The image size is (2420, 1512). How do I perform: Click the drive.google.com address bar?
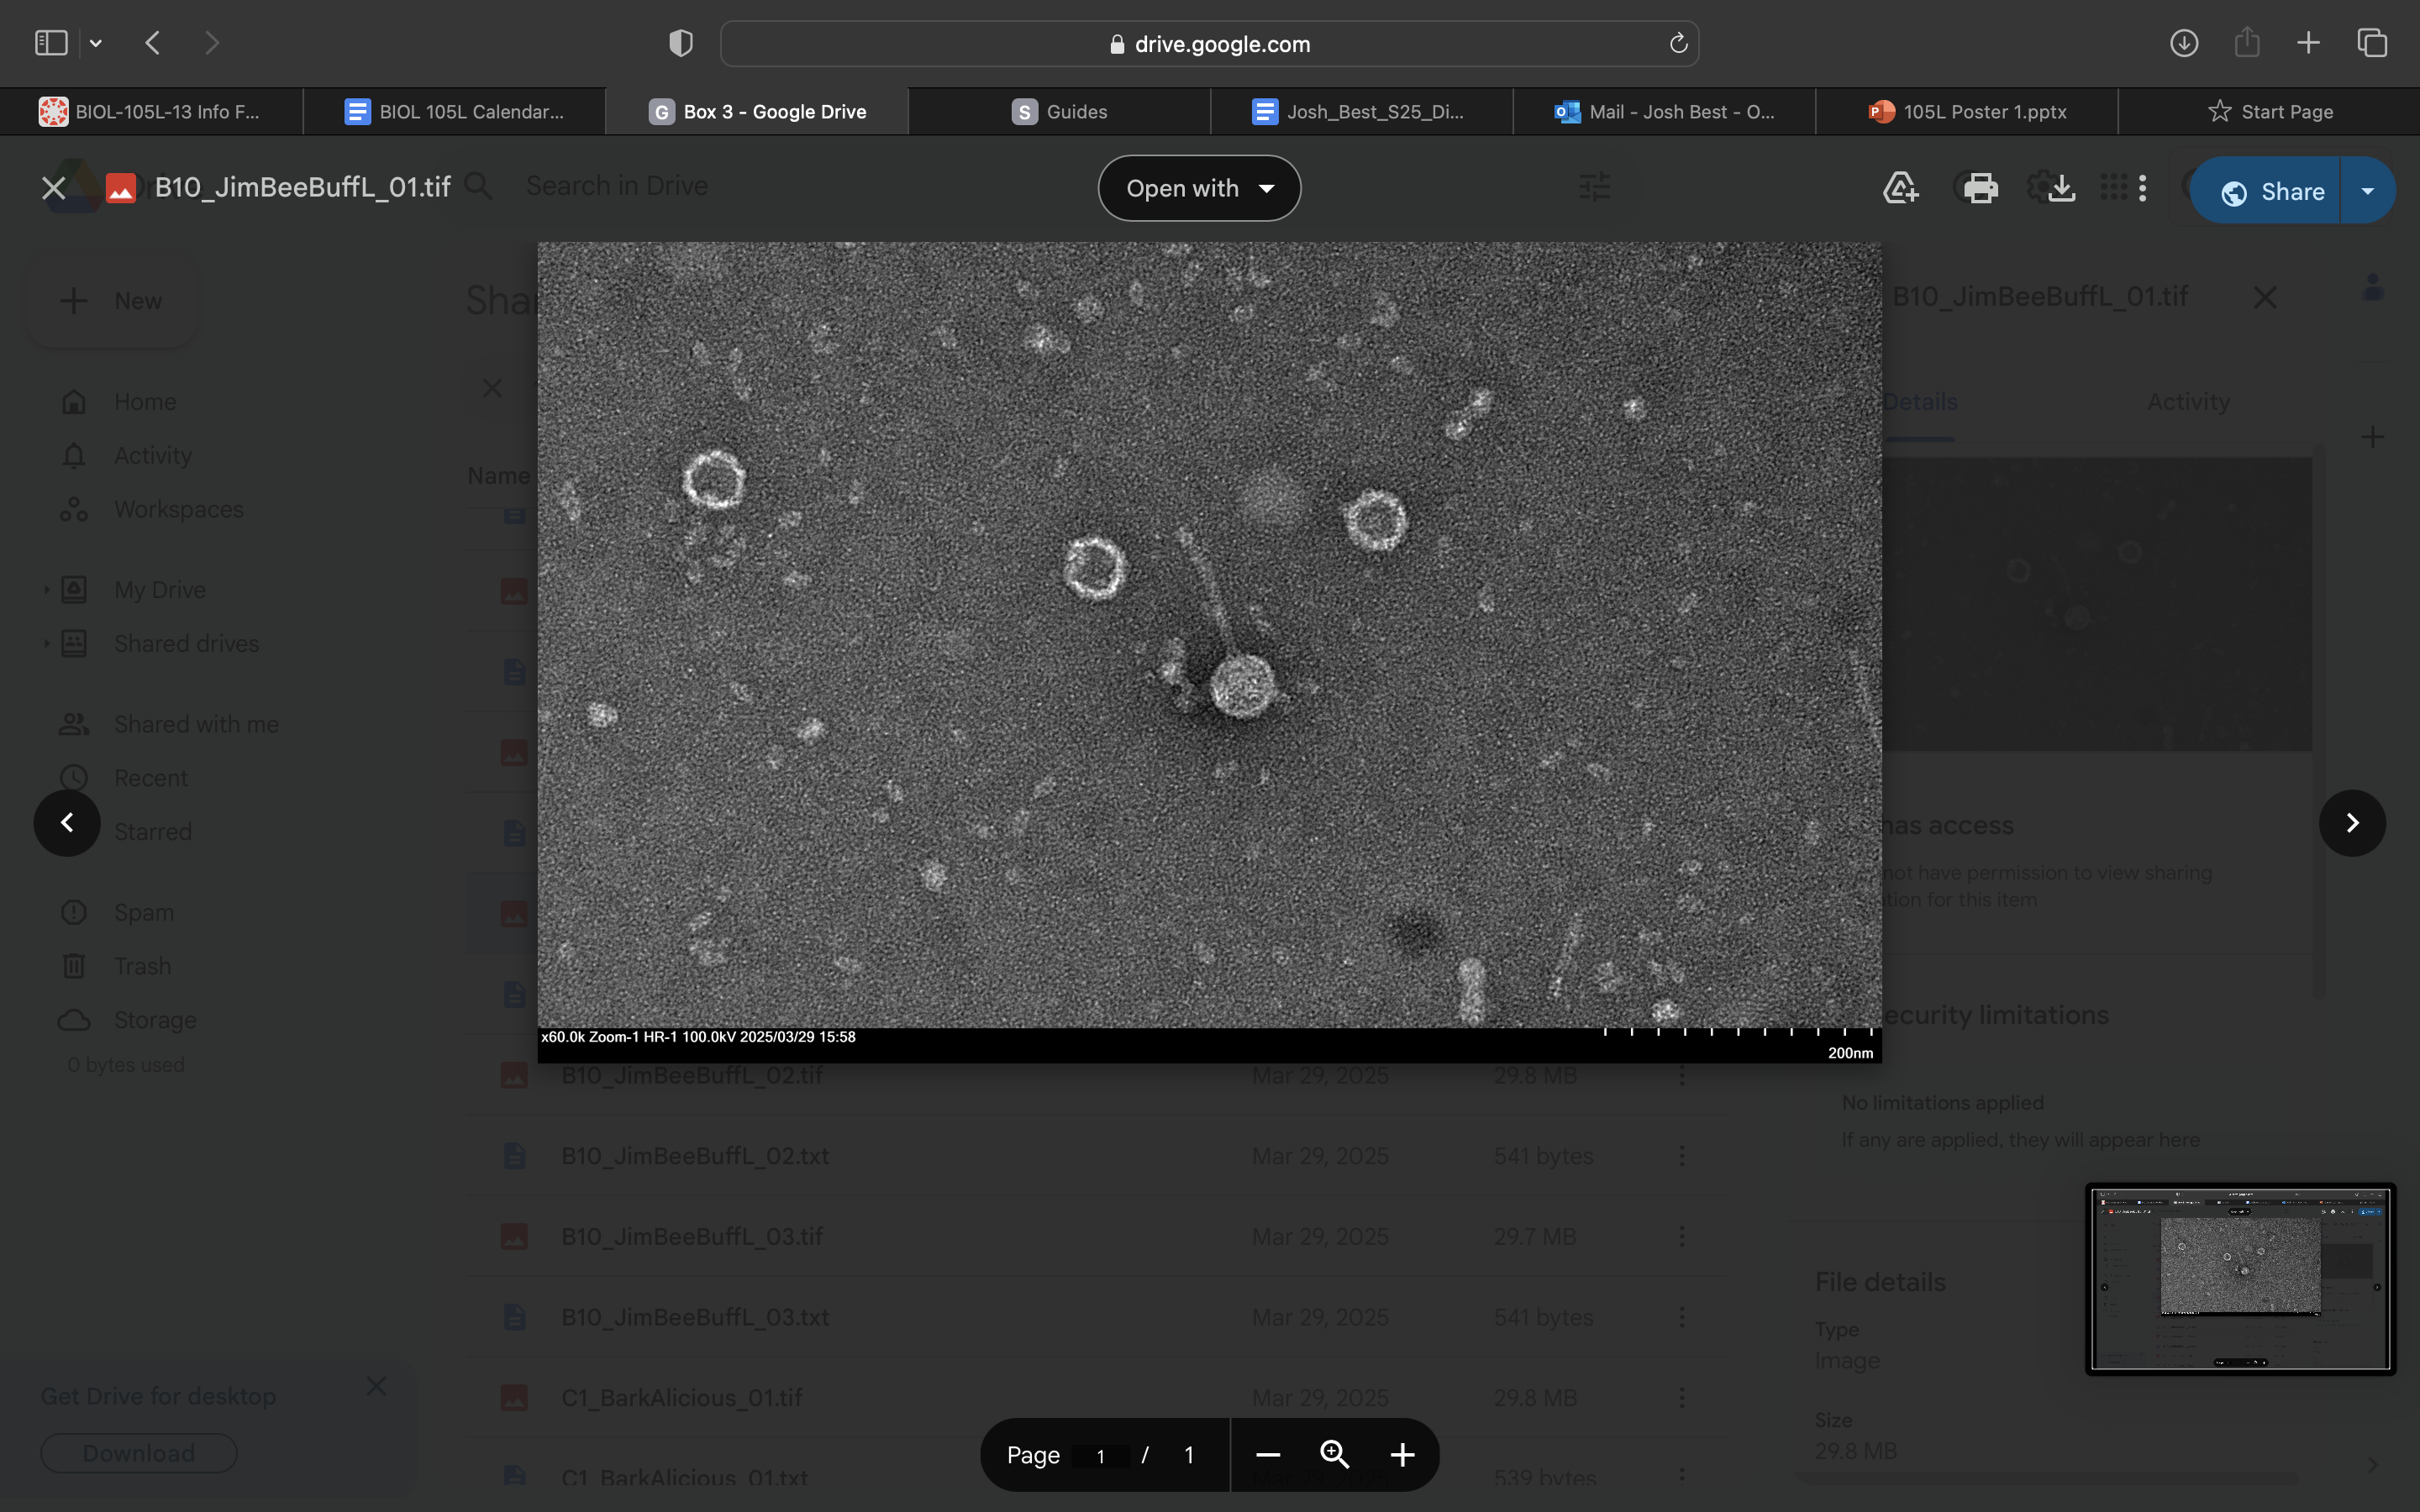click(1209, 44)
